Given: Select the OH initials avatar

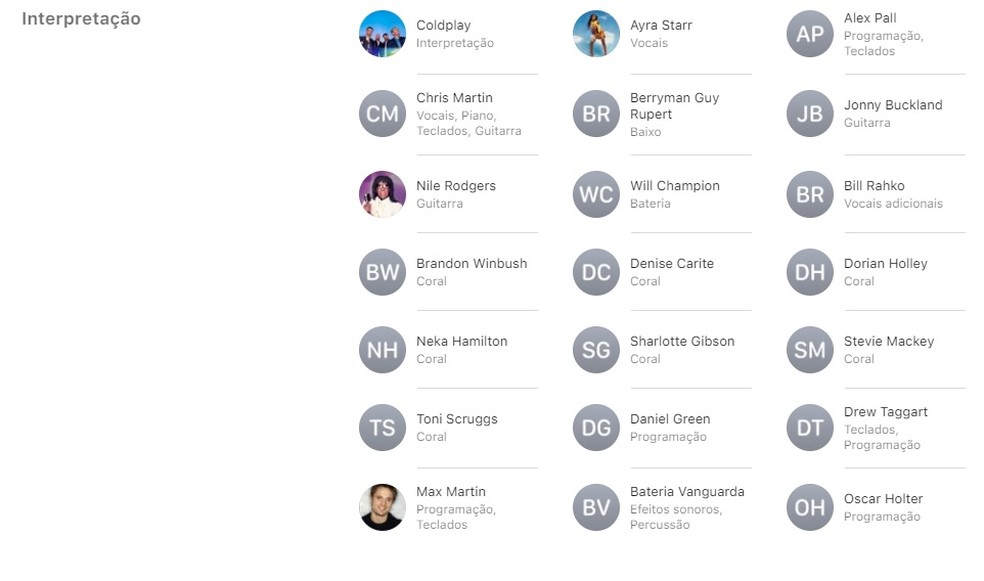Looking at the screenshot, I should point(810,507).
